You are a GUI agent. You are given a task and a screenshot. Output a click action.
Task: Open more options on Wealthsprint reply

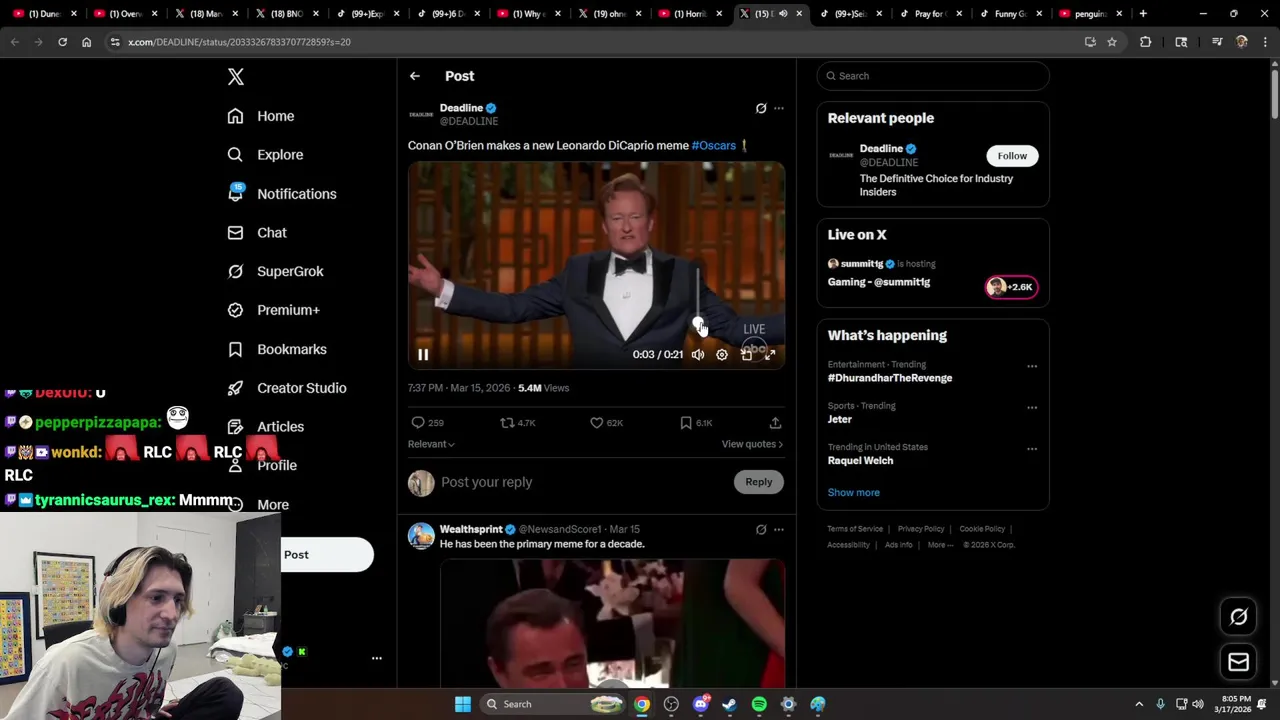click(x=779, y=529)
